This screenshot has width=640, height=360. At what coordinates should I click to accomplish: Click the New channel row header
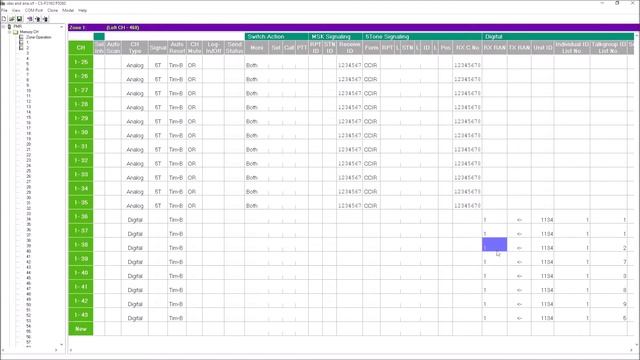pyautogui.click(x=81, y=329)
